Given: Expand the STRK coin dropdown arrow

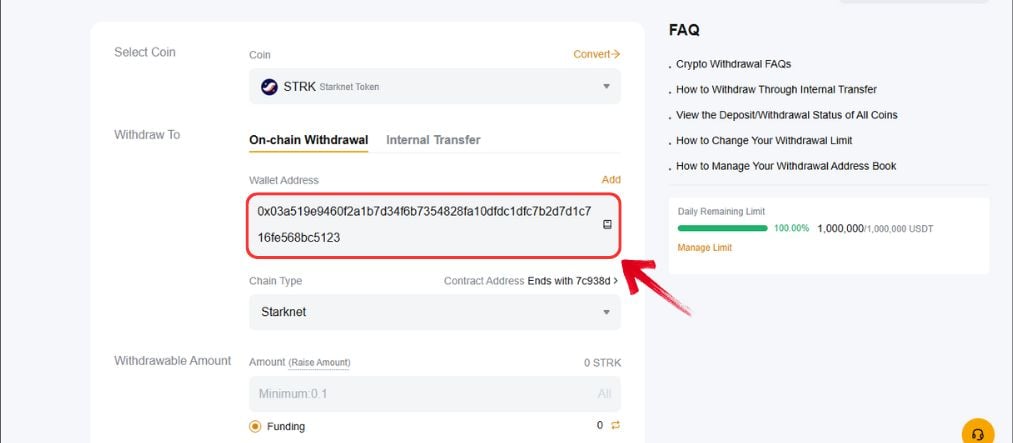Looking at the screenshot, I should click(x=606, y=87).
